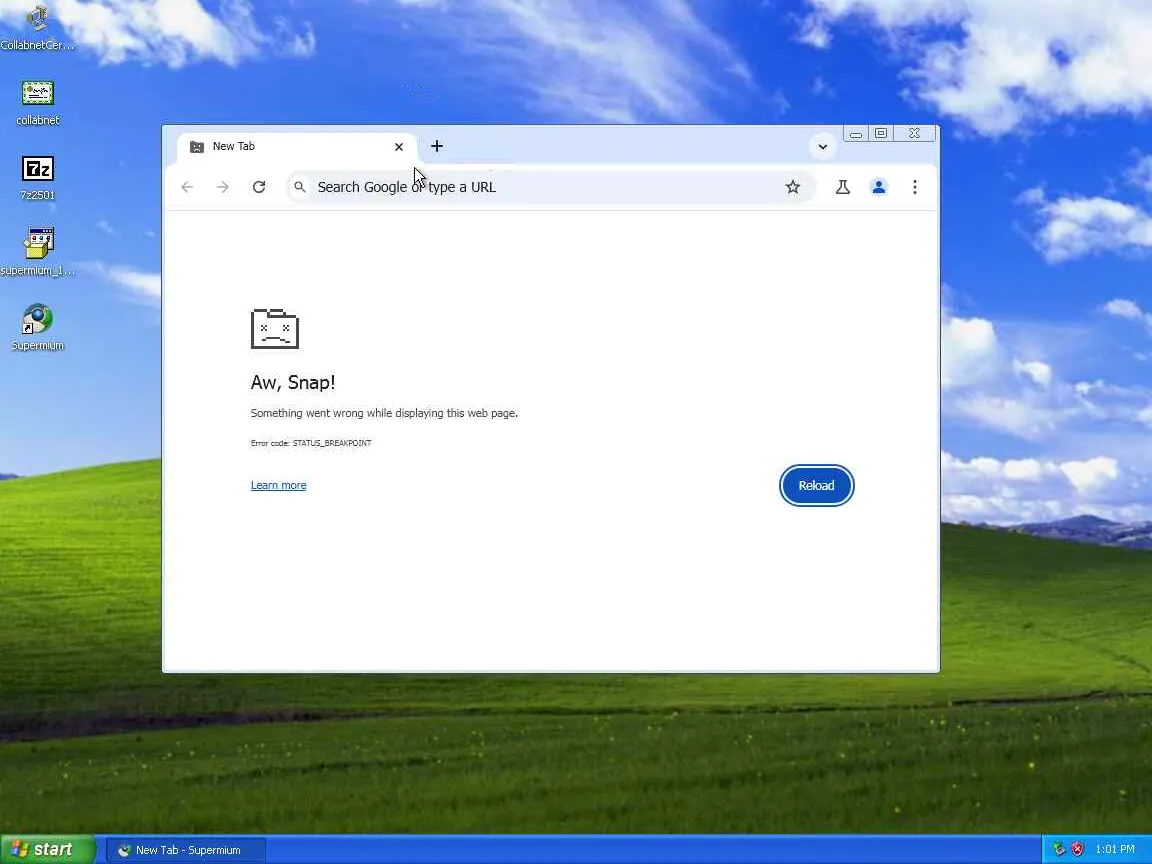Click the Aw, Snap! heading
The width and height of the screenshot is (1152, 864).
pyautogui.click(x=293, y=382)
